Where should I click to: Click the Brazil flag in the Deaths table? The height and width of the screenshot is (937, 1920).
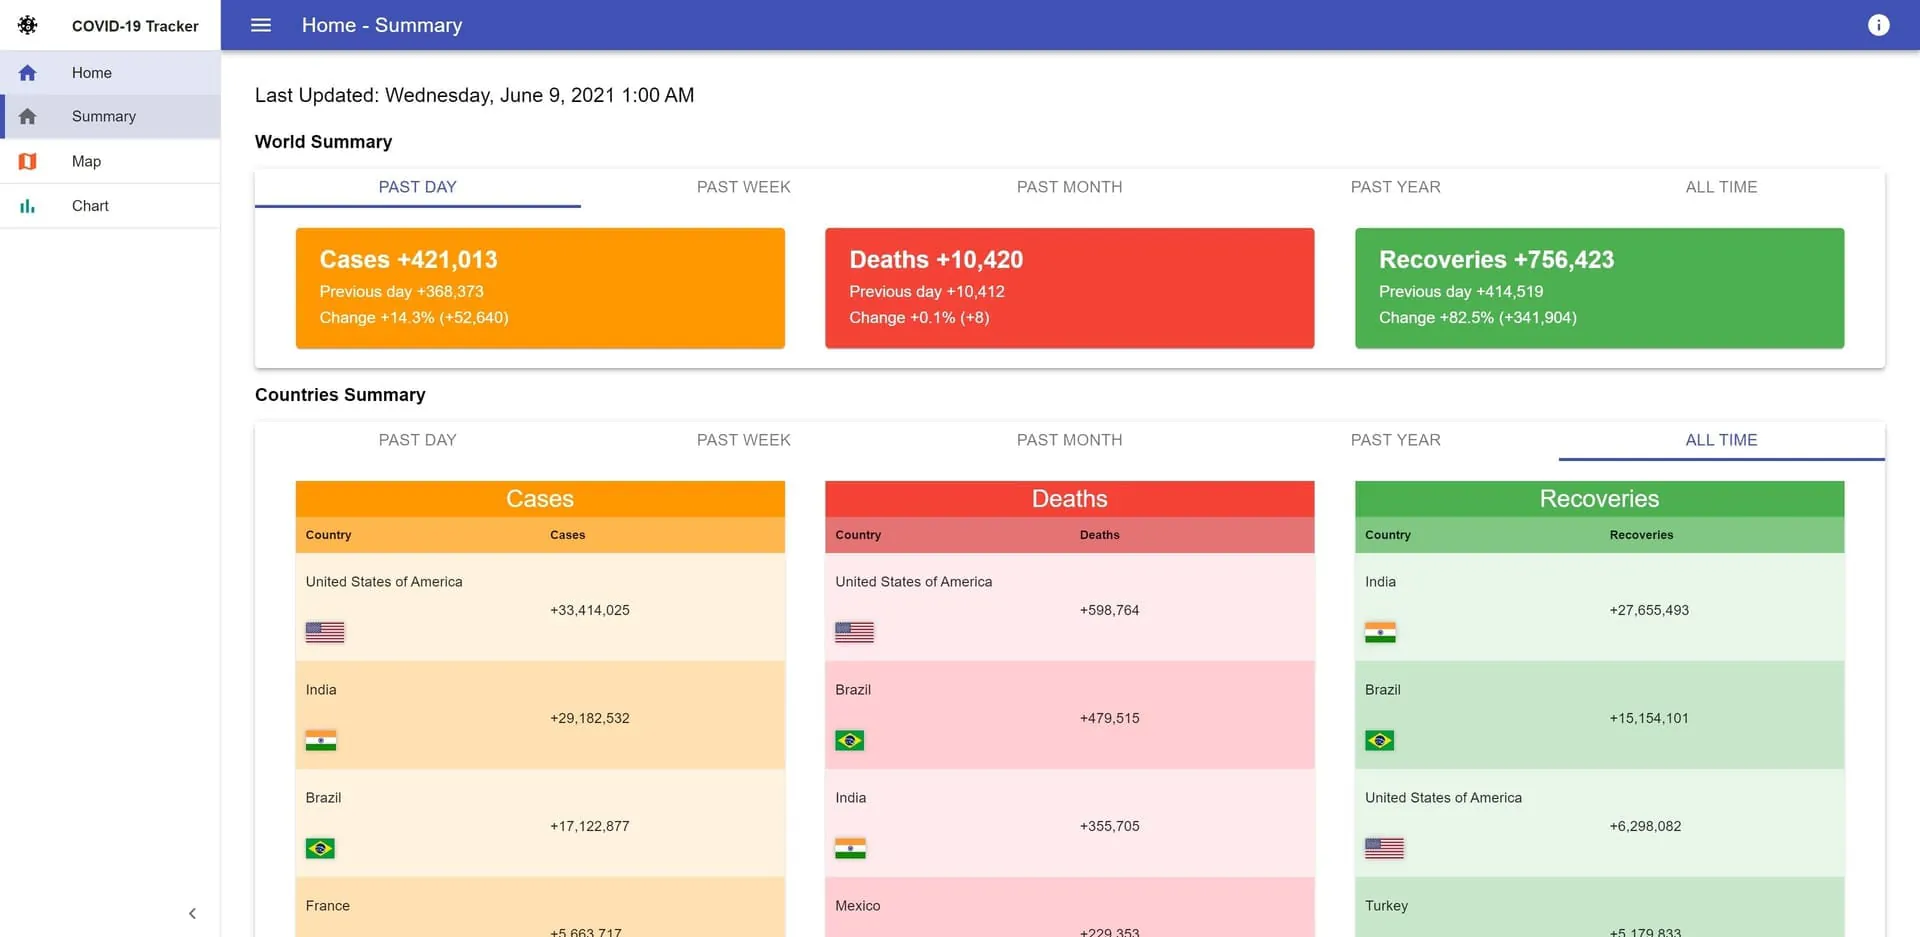coord(850,740)
